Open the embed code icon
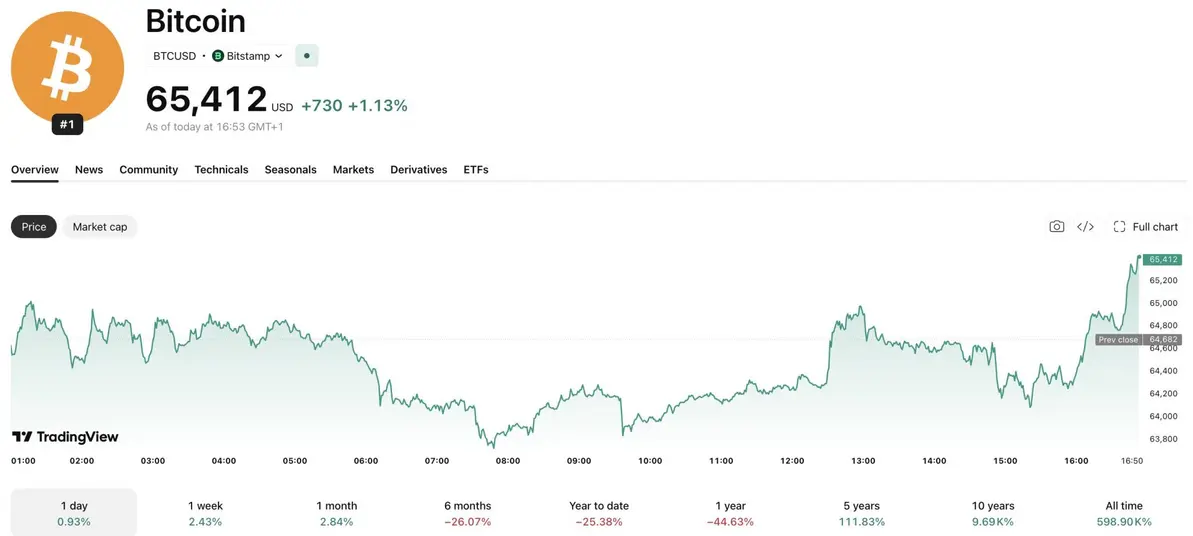Screen dimensions: 1193x536 1086,227
